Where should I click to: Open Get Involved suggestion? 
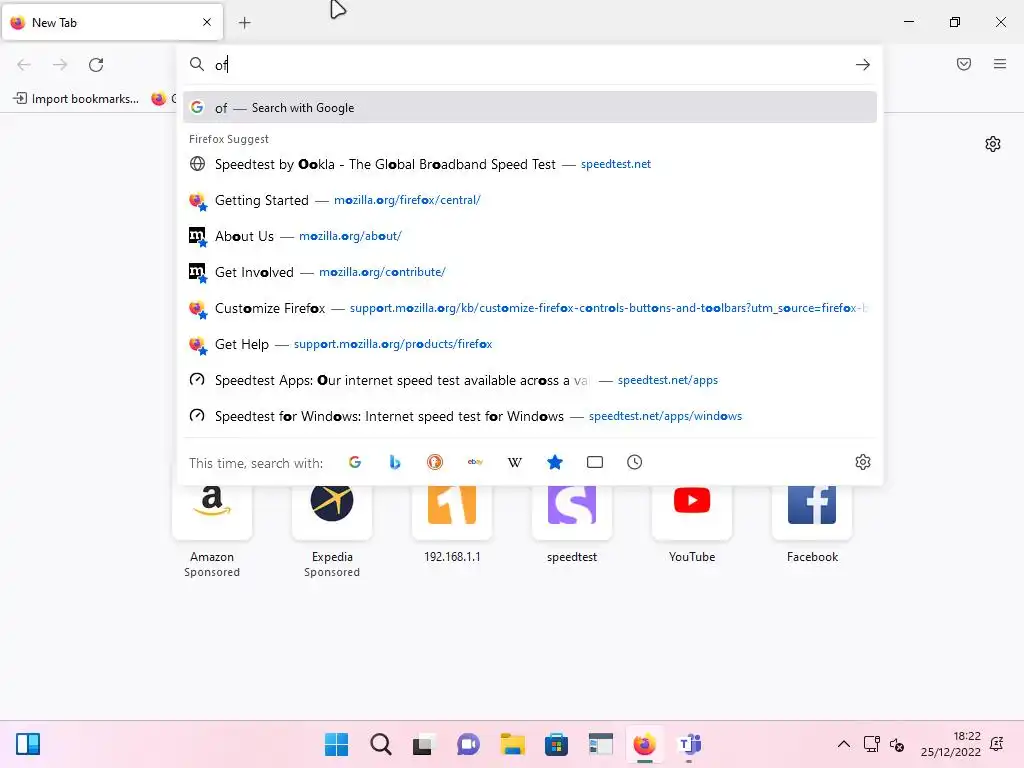coord(530,272)
